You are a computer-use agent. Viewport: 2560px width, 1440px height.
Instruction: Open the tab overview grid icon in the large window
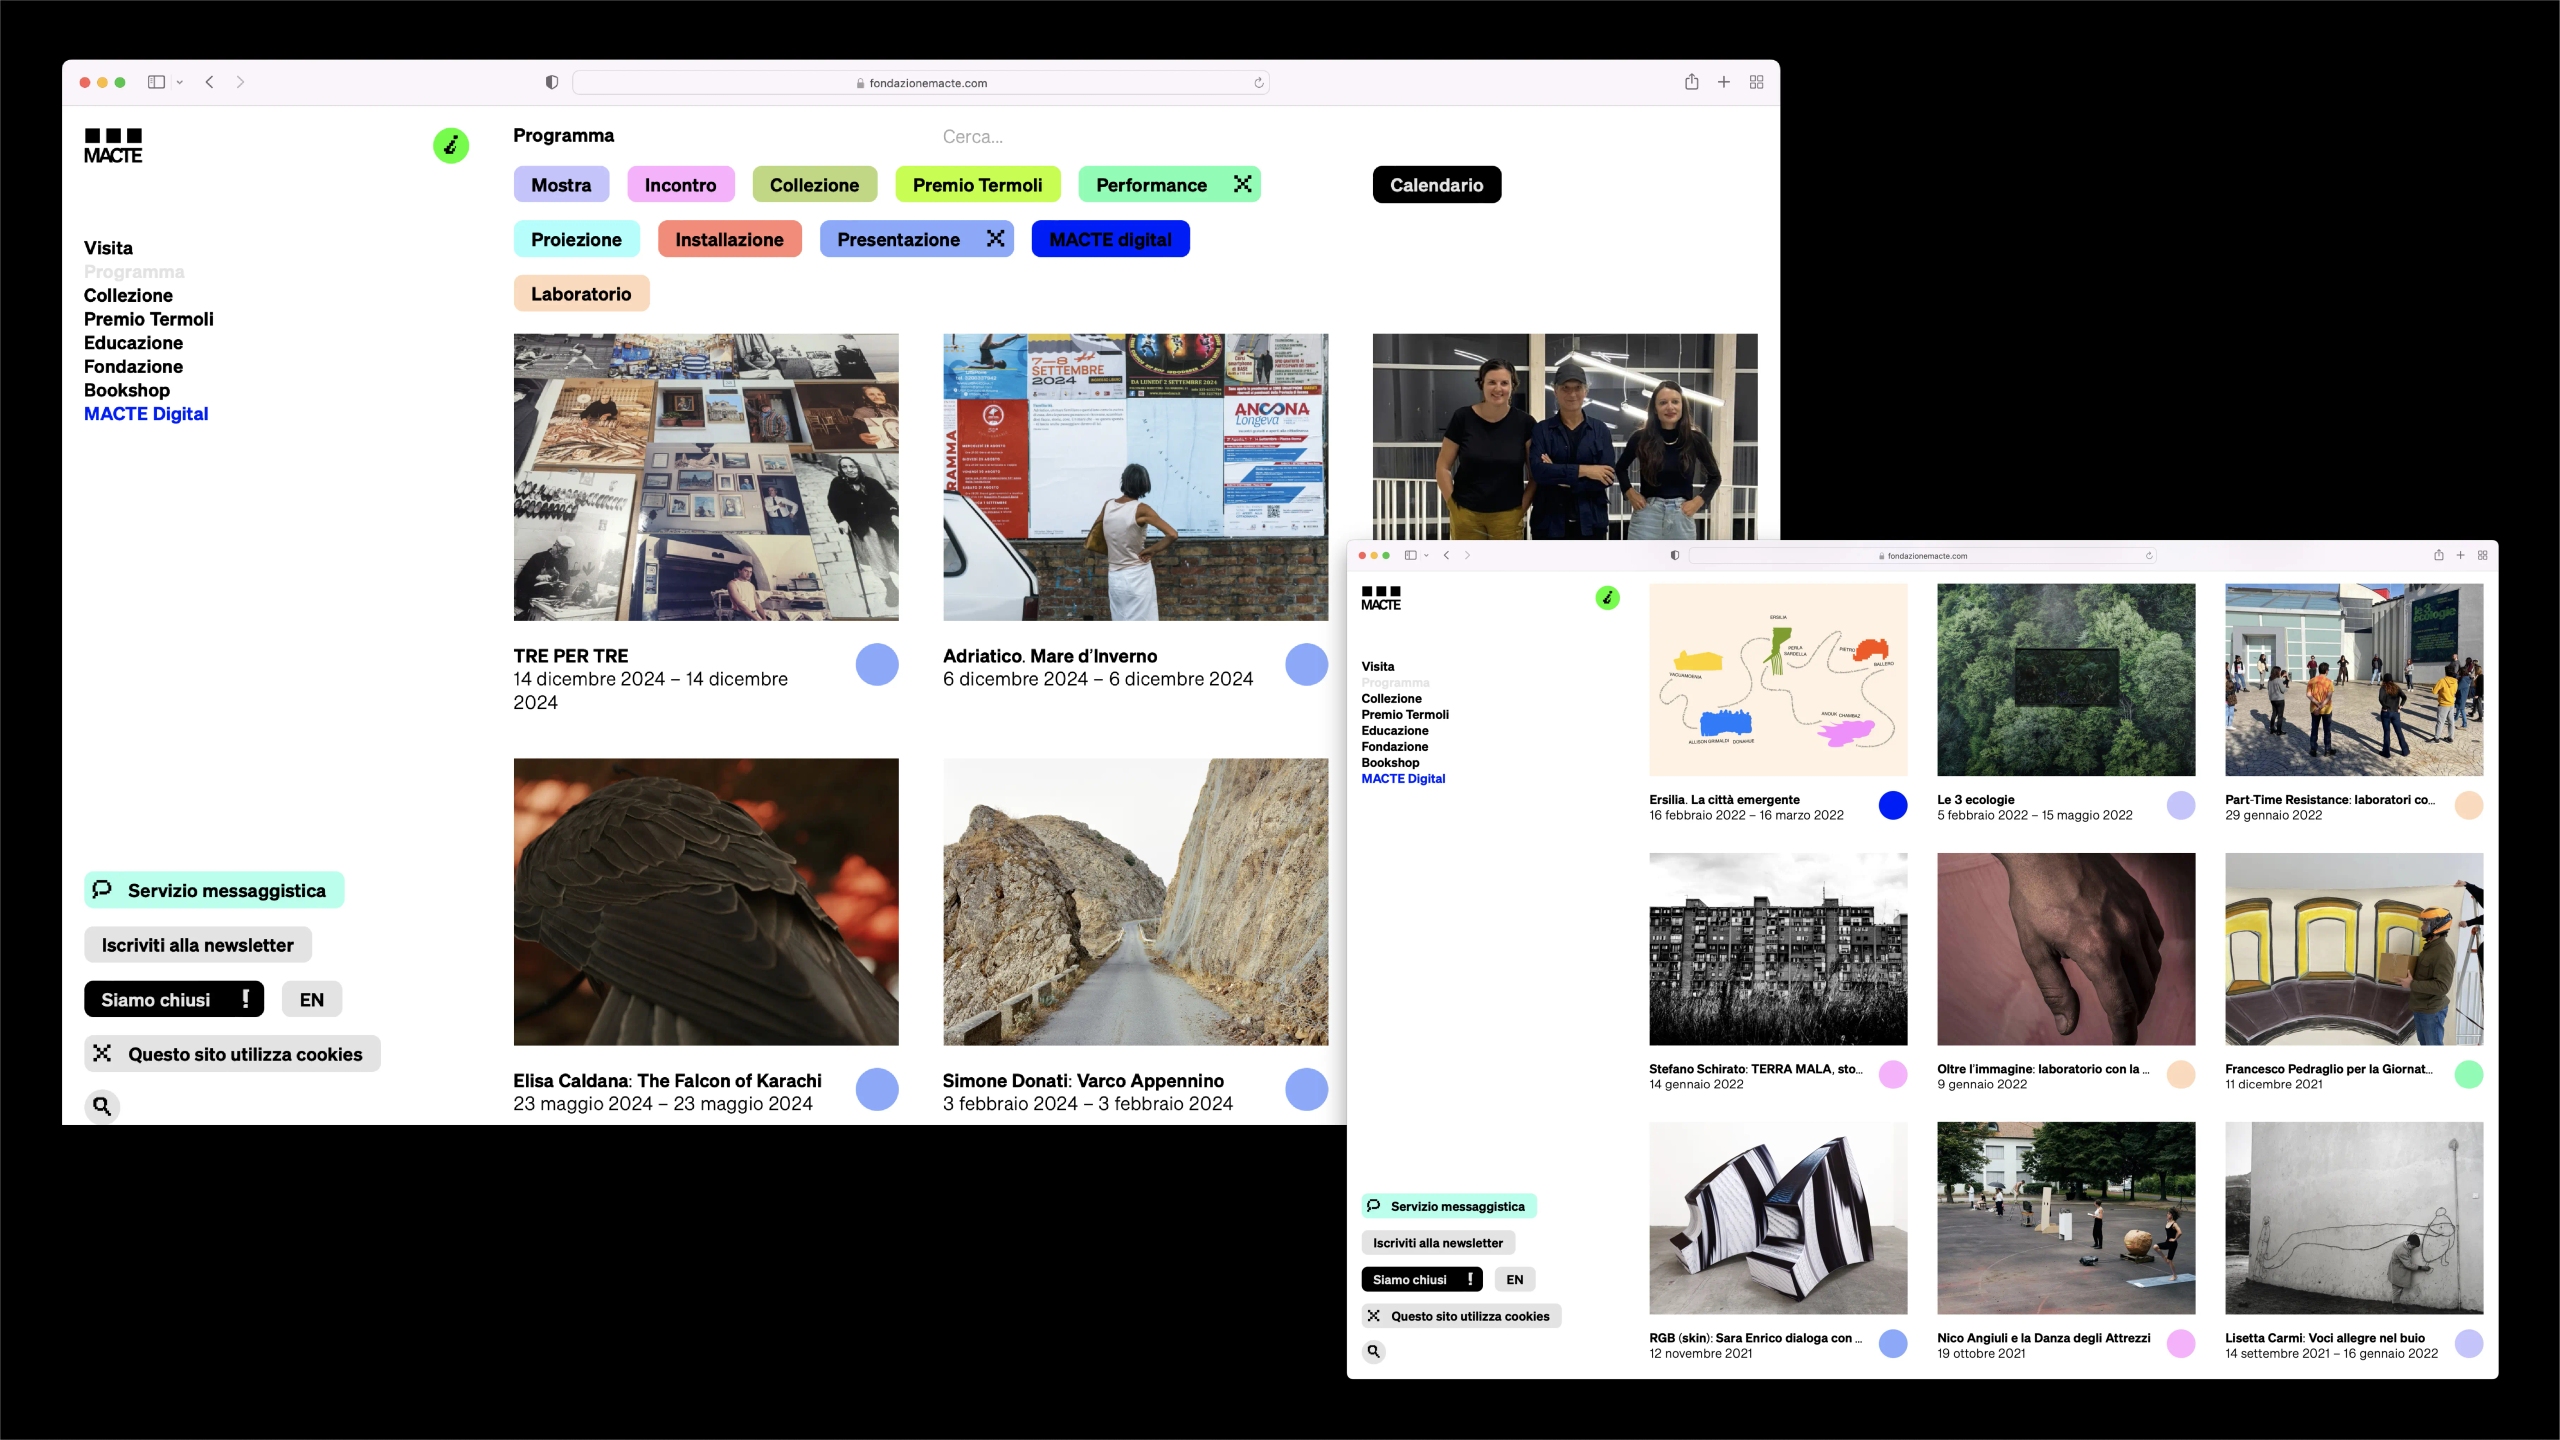click(1756, 82)
